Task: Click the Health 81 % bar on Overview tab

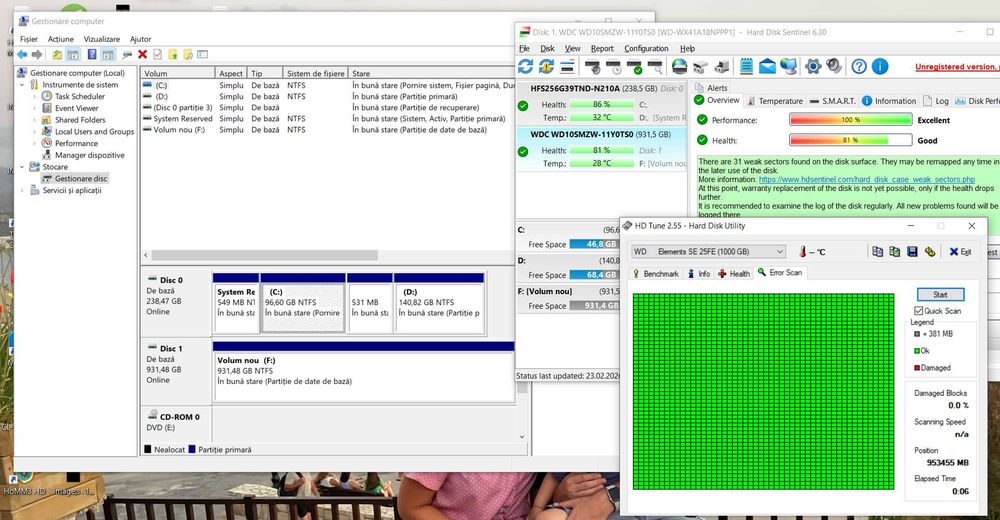Action: pos(851,140)
